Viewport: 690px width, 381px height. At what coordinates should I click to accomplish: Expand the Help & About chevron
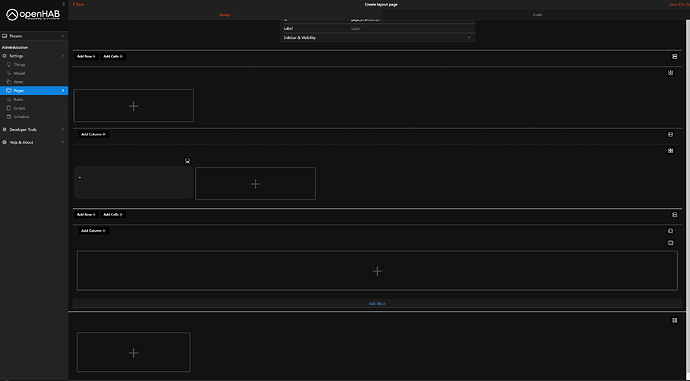click(63, 142)
